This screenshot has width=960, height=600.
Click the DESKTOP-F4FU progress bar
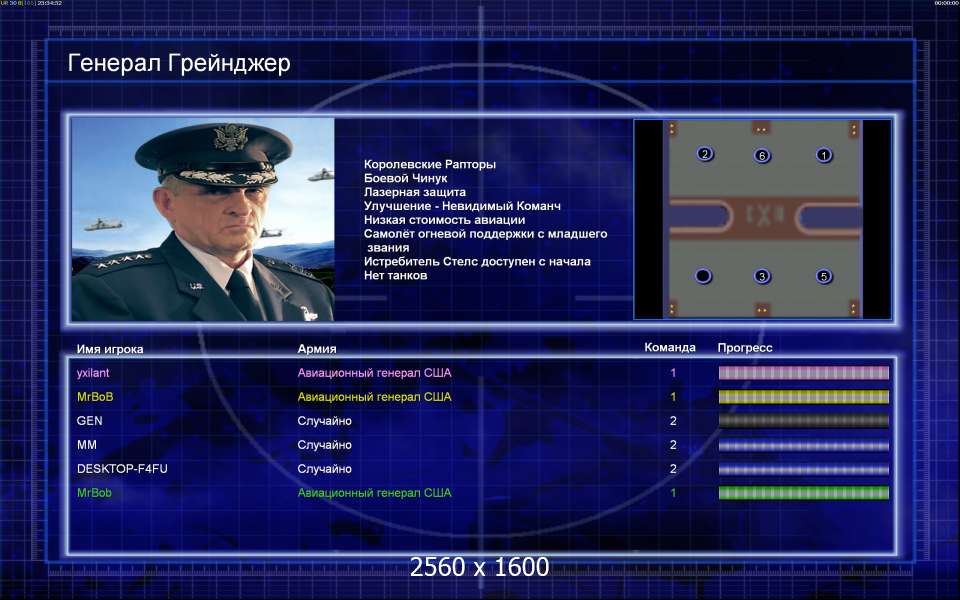(803, 469)
